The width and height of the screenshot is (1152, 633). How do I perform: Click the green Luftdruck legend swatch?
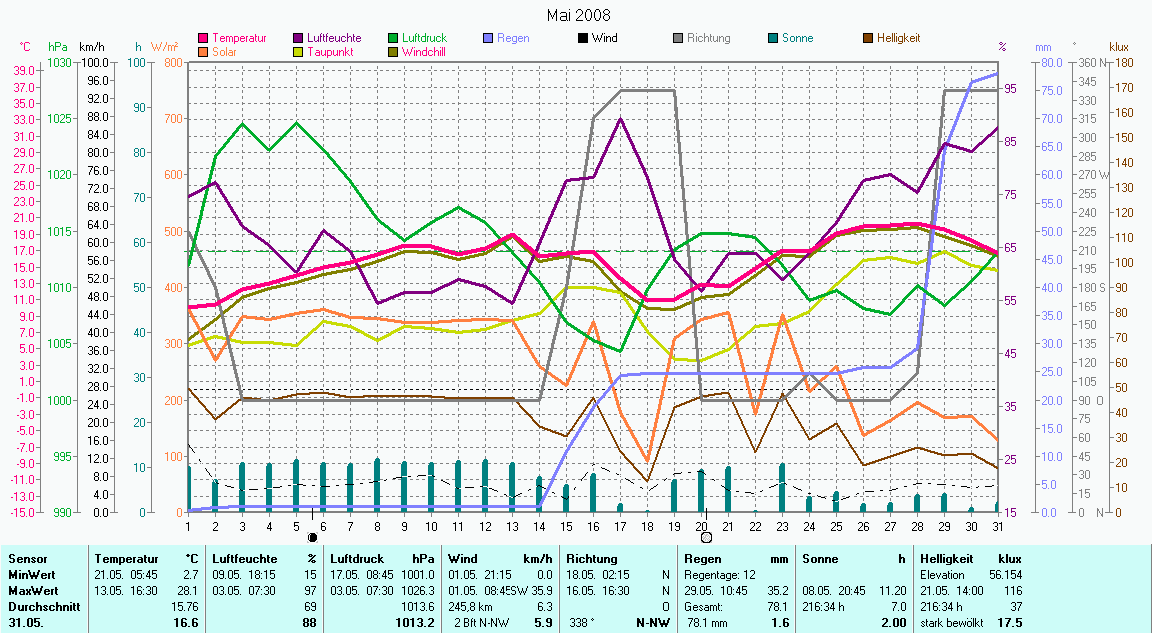tap(394, 38)
